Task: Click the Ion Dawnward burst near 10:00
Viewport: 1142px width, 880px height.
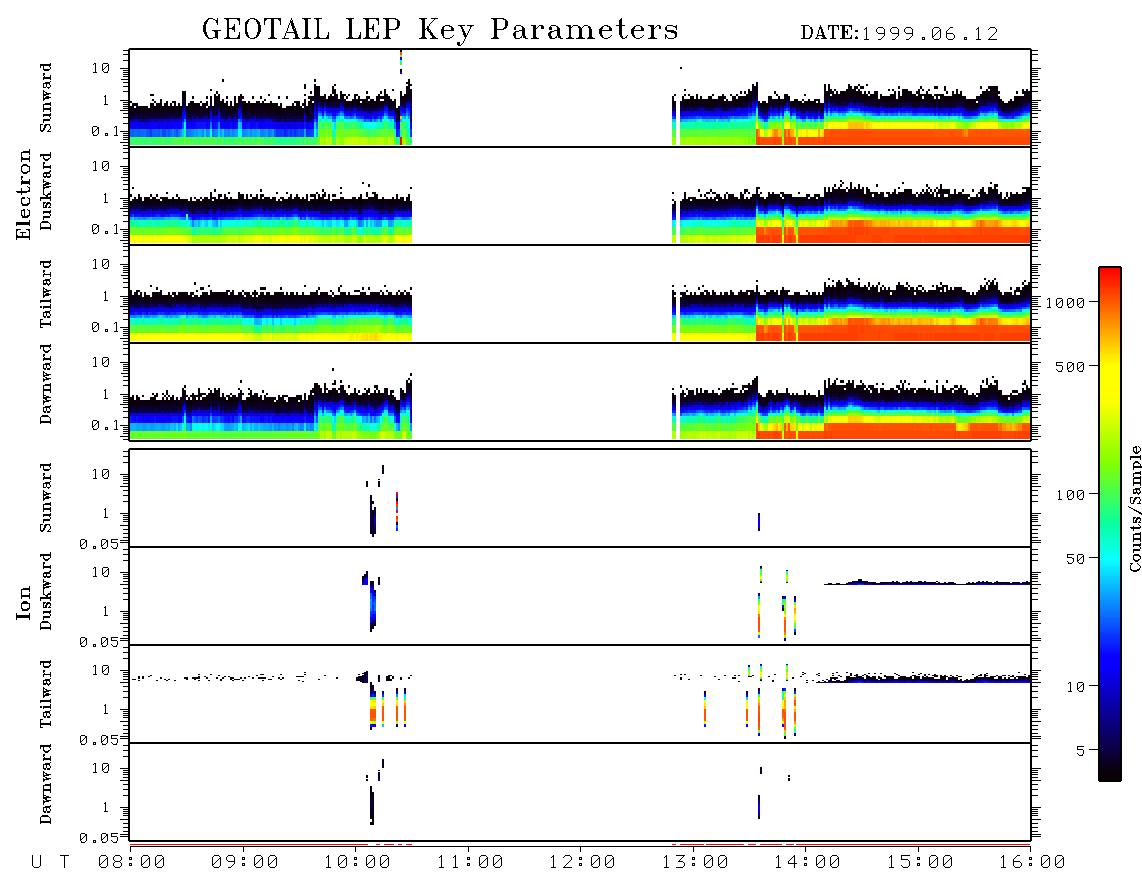Action: click(371, 806)
